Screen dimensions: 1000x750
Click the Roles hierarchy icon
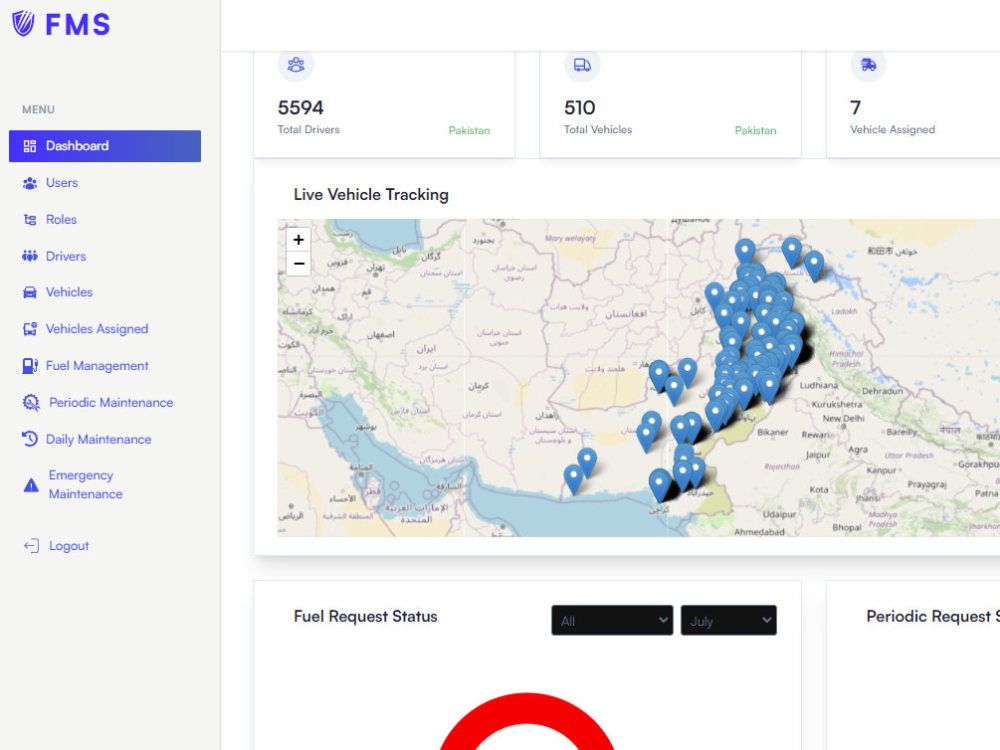tap(30, 220)
